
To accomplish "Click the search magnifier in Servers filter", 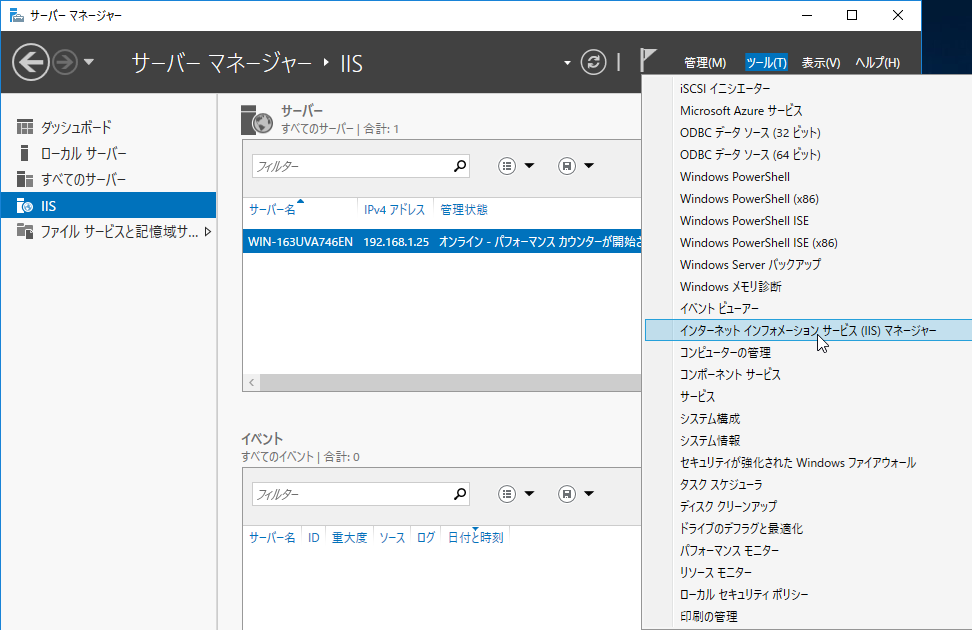I will (460, 166).
